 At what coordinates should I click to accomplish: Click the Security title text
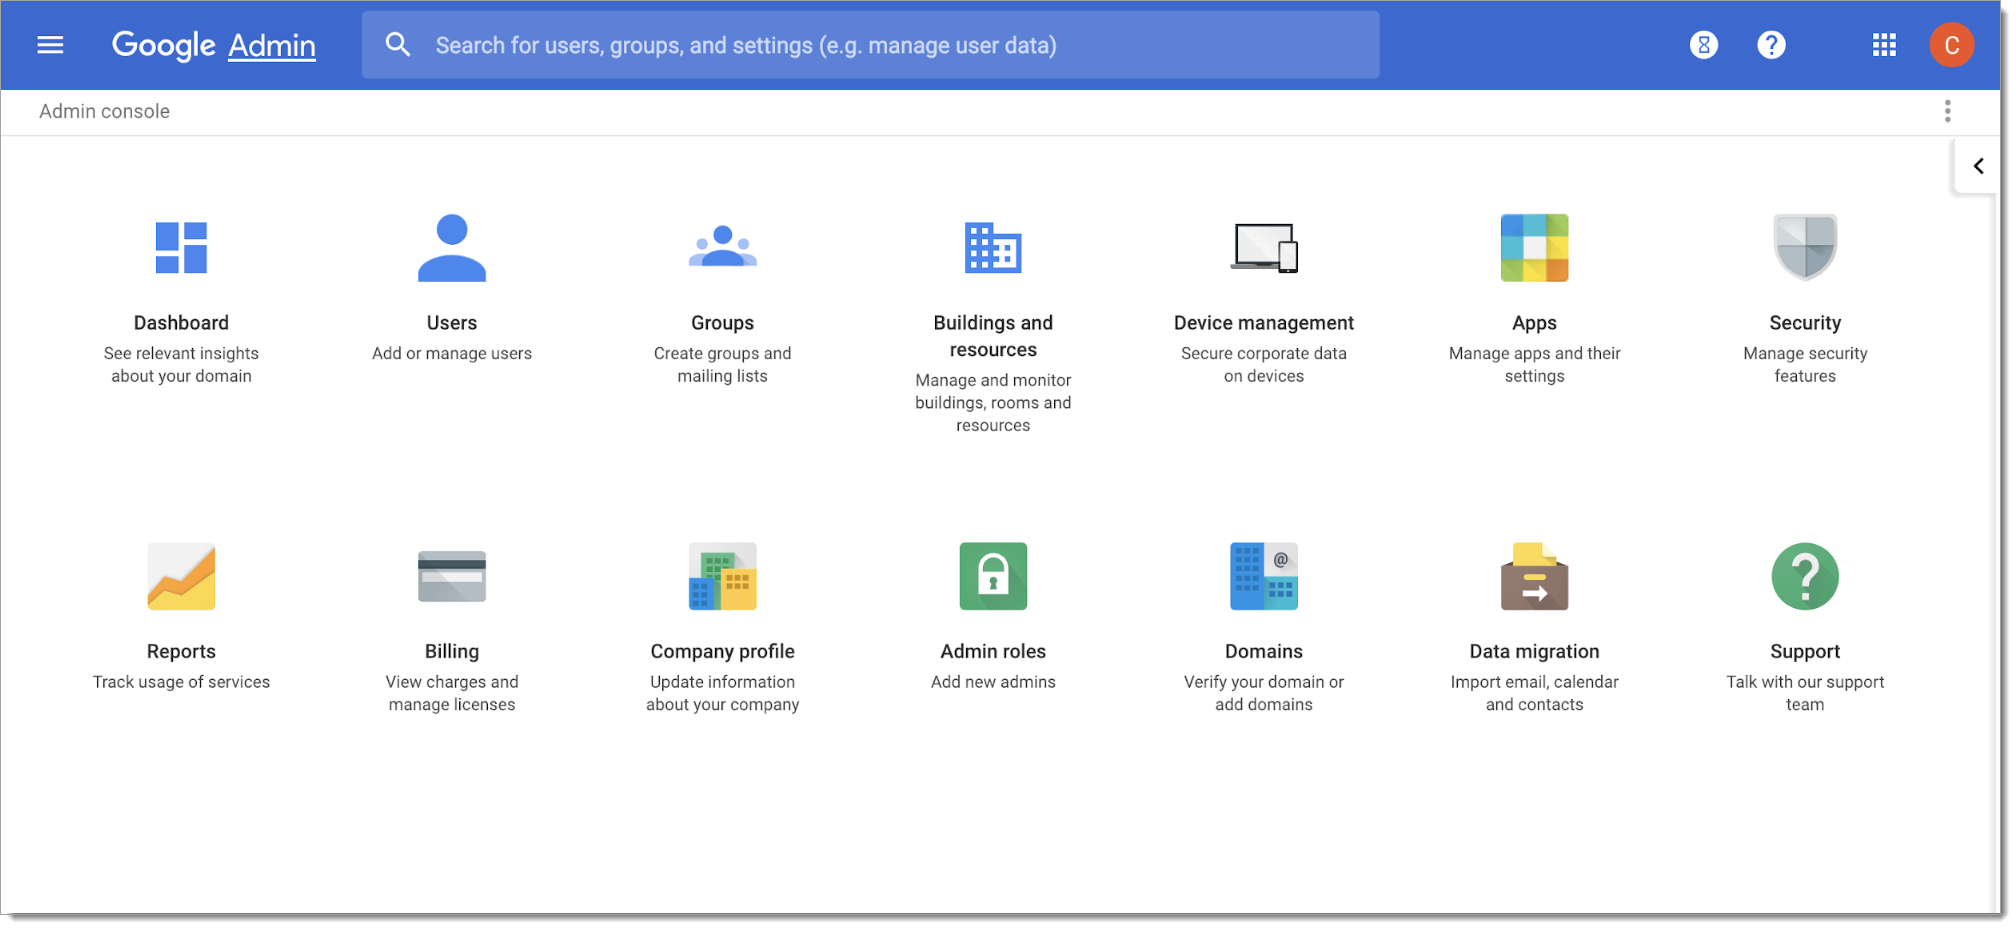1805,323
